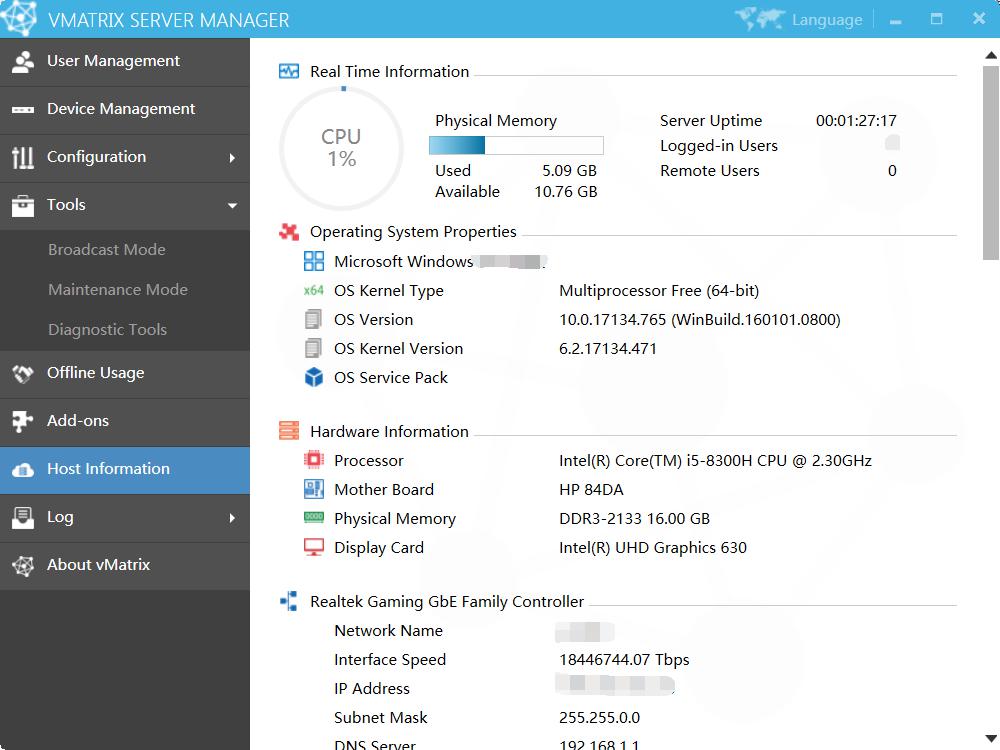This screenshot has height=750, width=1000.
Task: Click the Host Information cloud icon
Action: coord(23,470)
